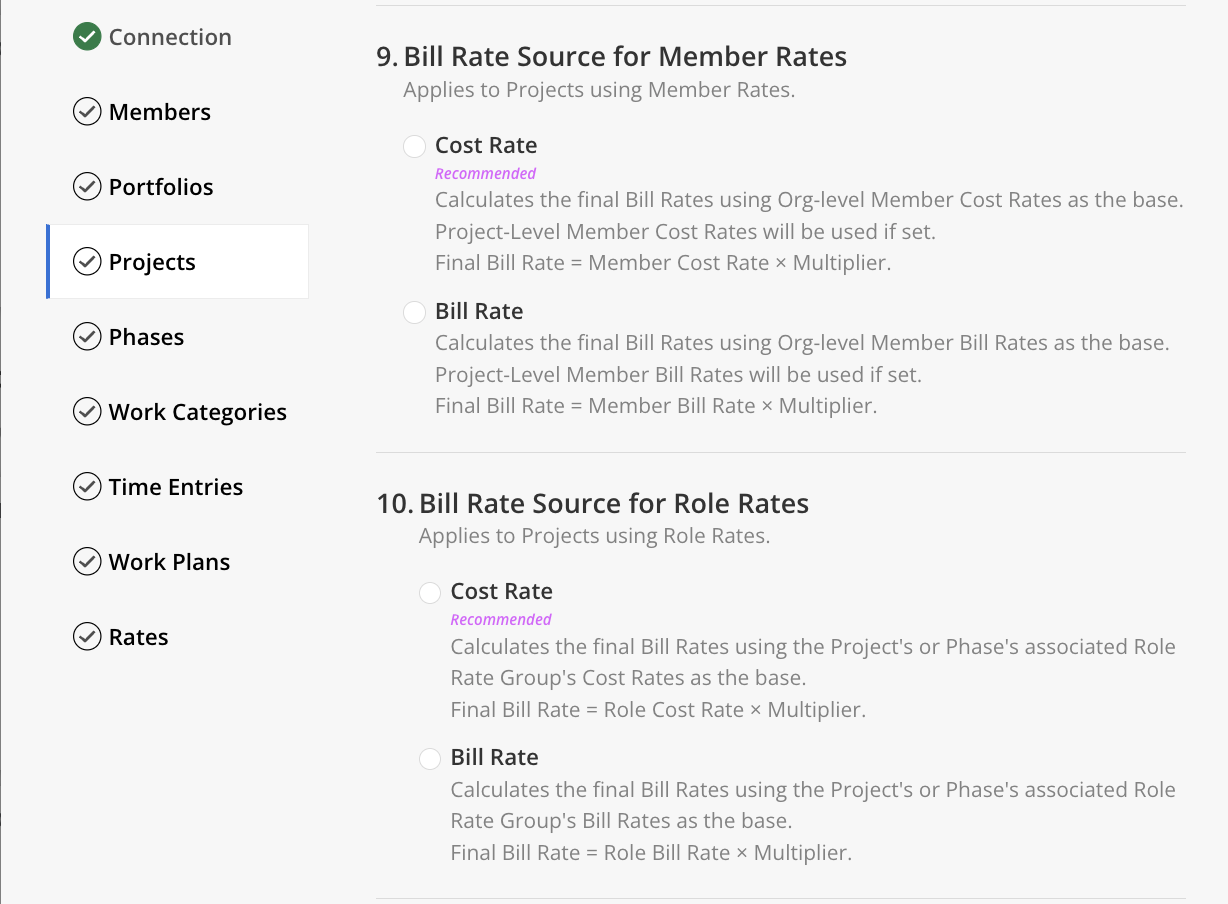
Task: Choose Cost Rate for Role Rates
Action: 430,592
